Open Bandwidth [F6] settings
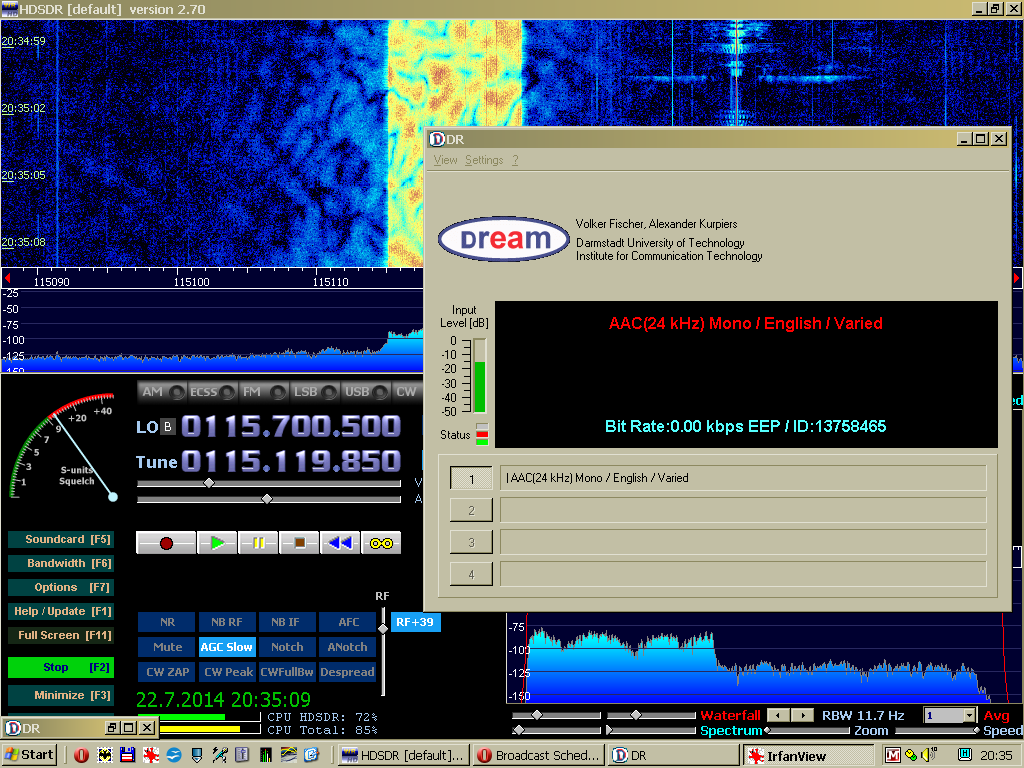Image resolution: width=1024 pixels, height=768 pixels. tap(61, 564)
